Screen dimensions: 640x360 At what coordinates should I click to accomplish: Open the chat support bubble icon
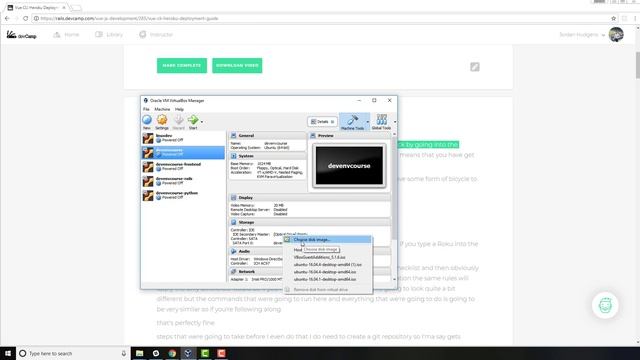tap(605, 305)
